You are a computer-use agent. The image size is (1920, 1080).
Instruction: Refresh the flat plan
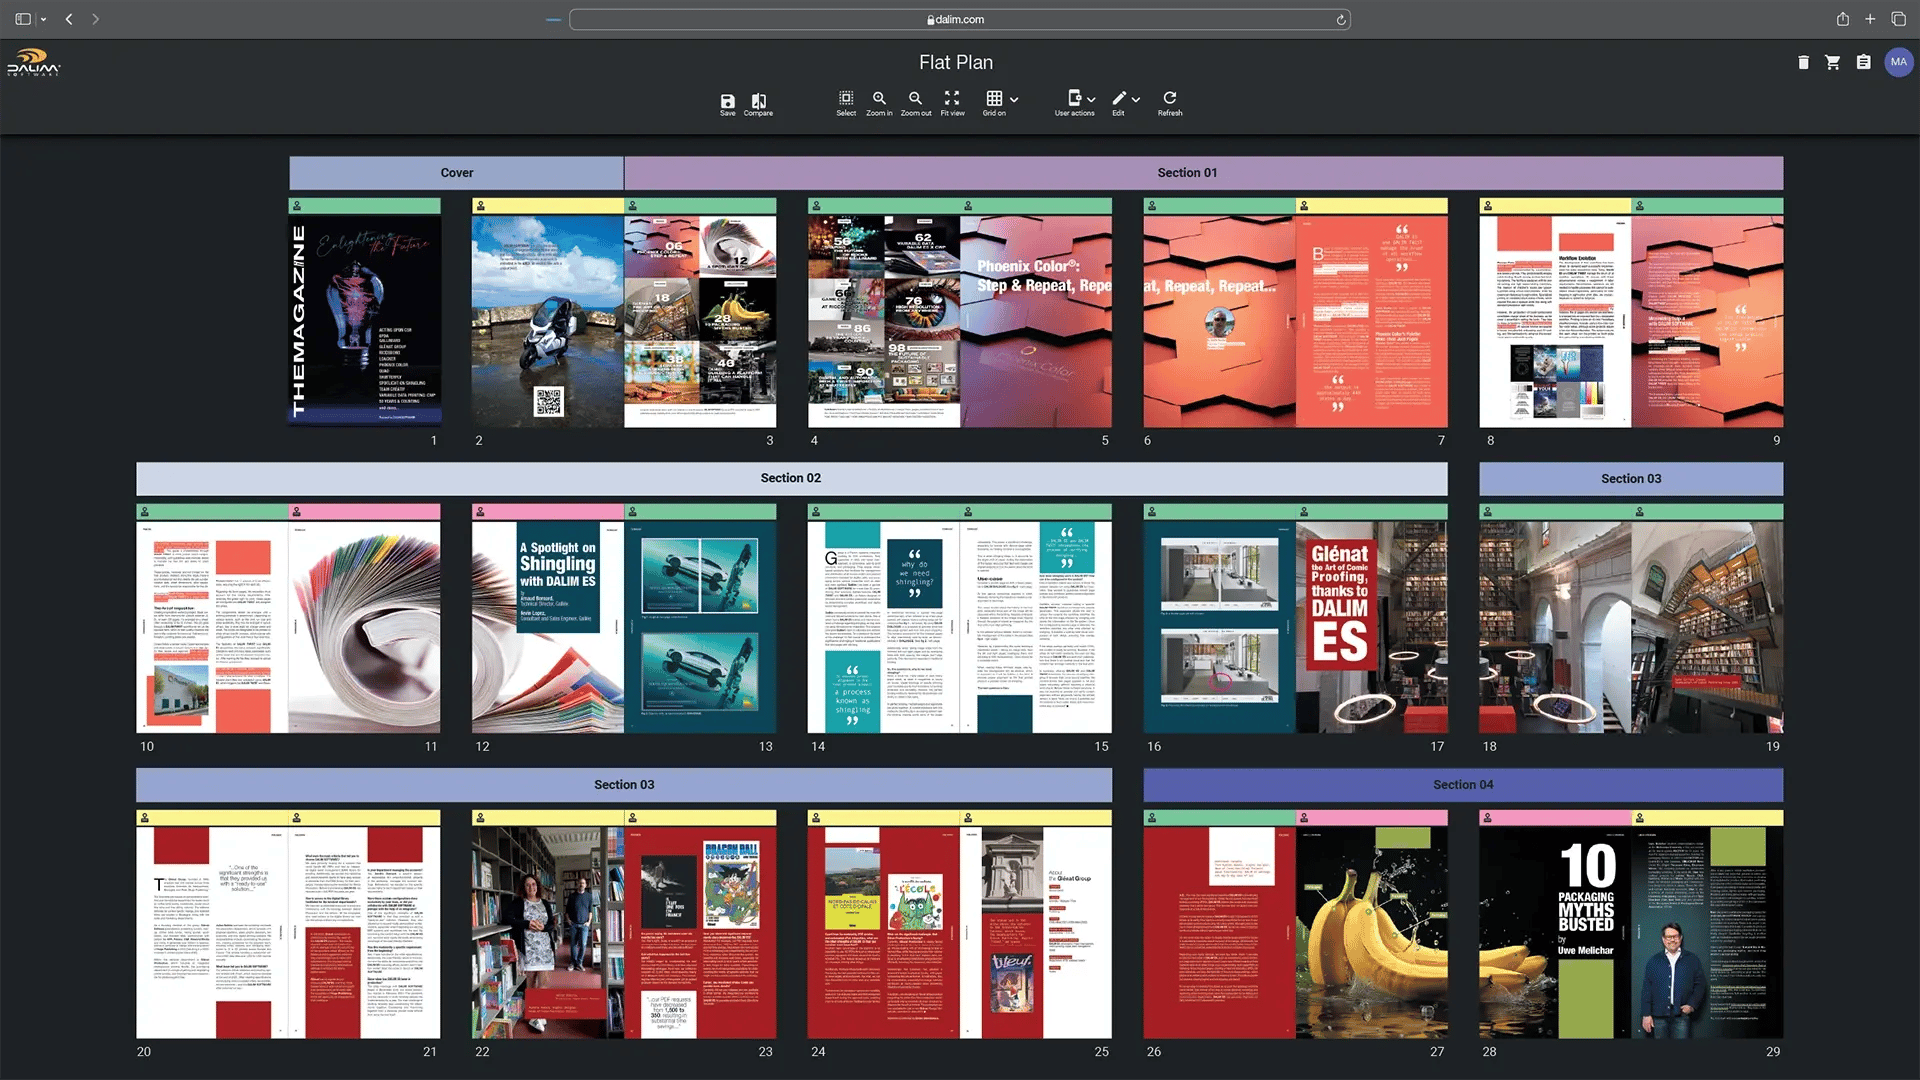(x=1169, y=98)
